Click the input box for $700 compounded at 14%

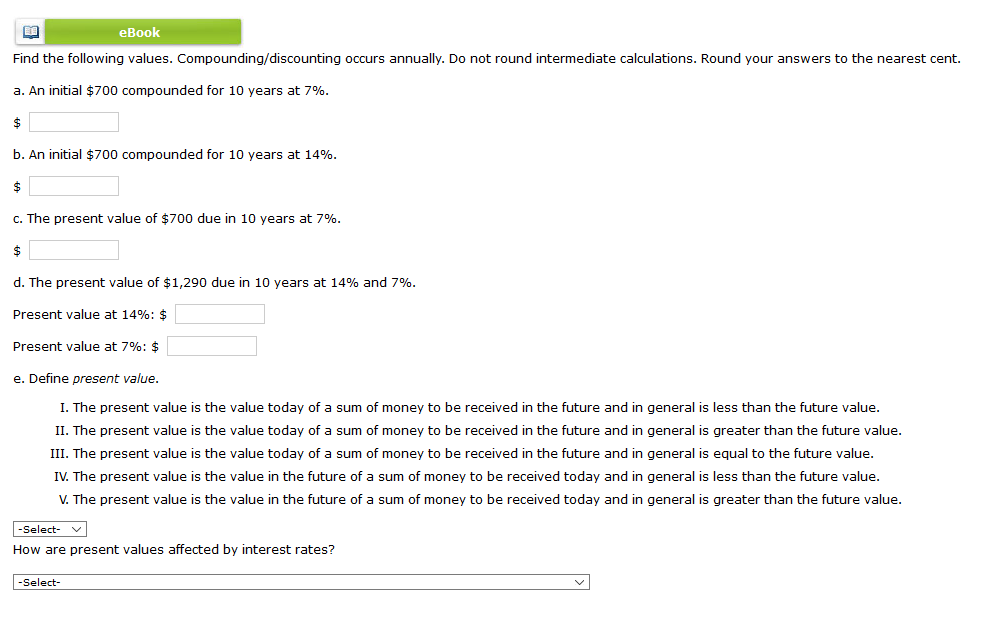coord(73,185)
